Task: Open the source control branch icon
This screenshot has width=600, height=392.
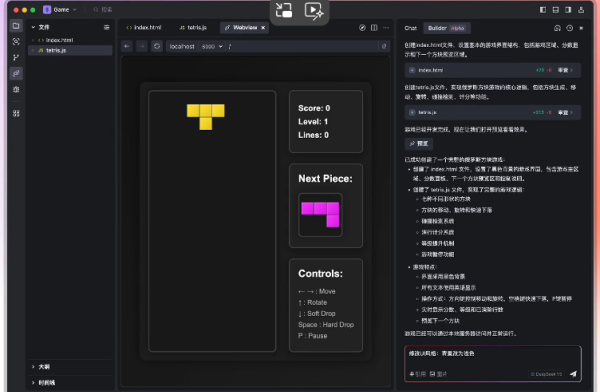Action: [x=16, y=57]
